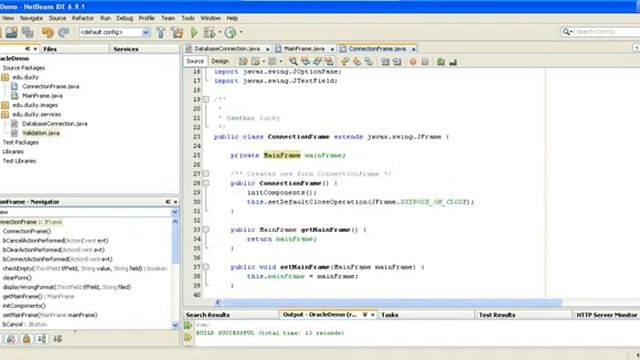The height and width of the screenshot is (360, 640).
Task: Collapse the javadoc comment fold at line 19
Action: (x=206, y=99)
